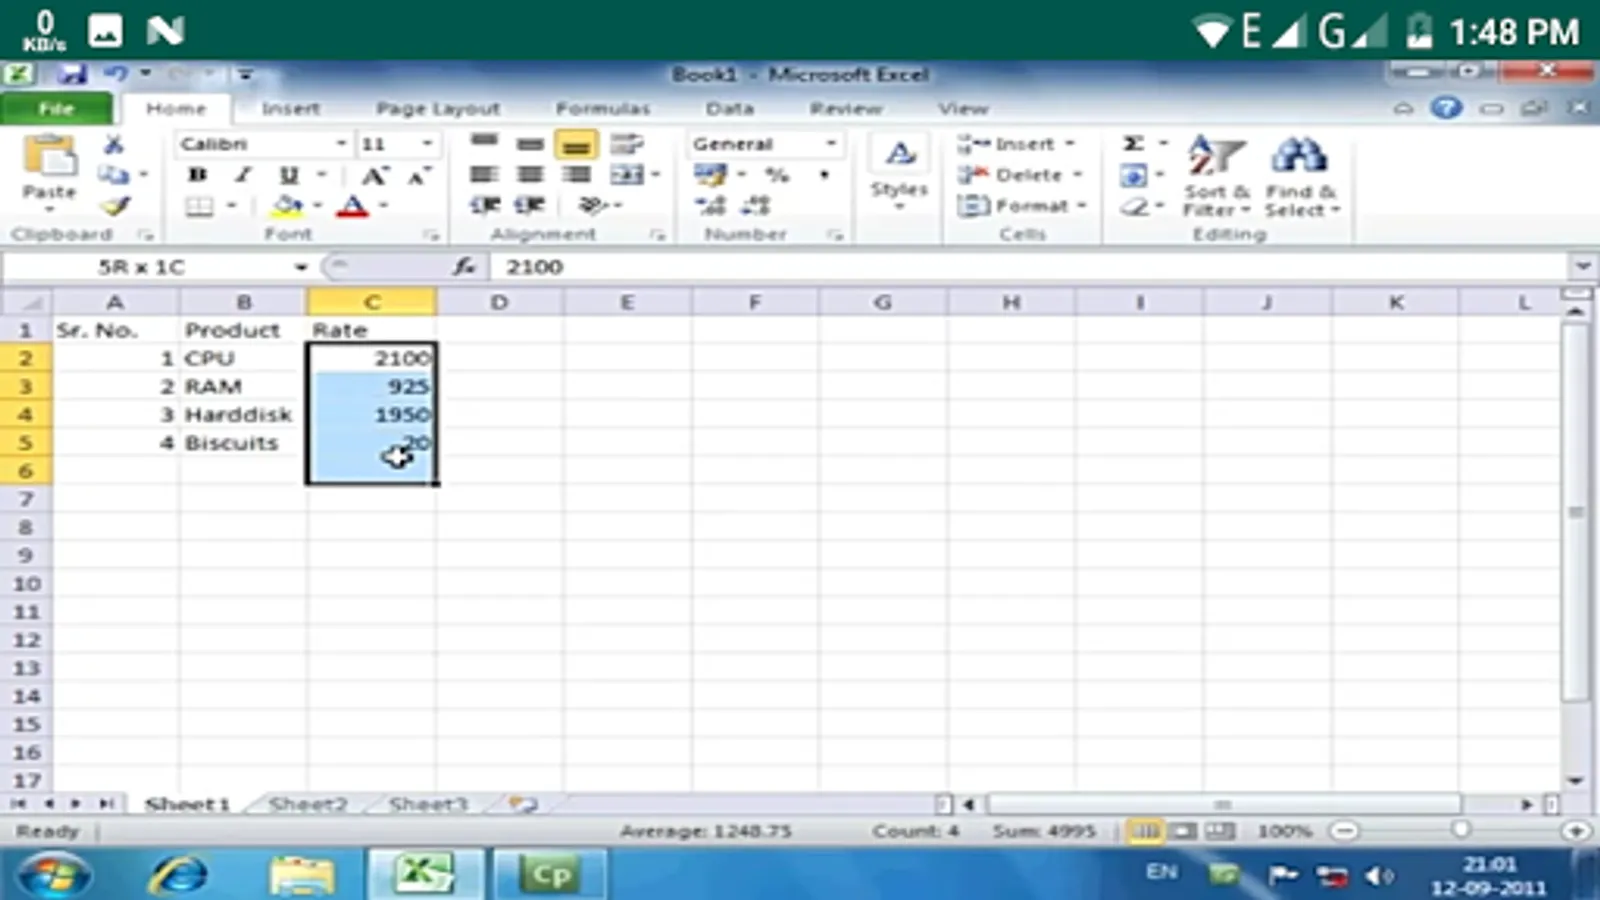Click the volume speaker tray icon
Screen dimensions: 1600x900
click(1380, 876)
